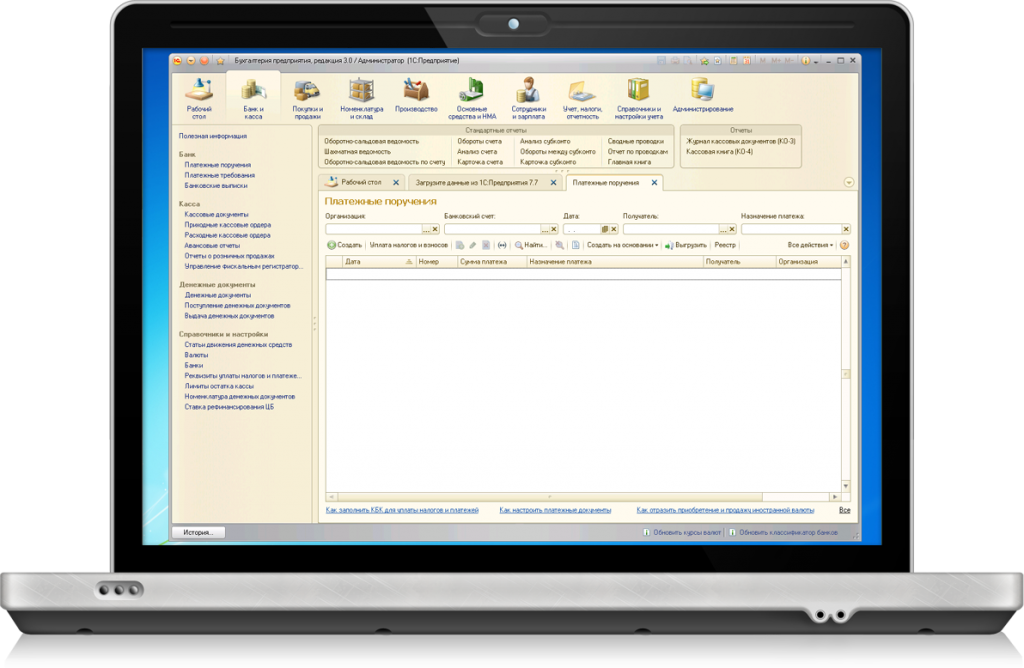Viewport: 1024px width, 668px height.
Task: Click the pencil edit icon in toolbar
Action: pyautogui.click(x=473, y=246)
